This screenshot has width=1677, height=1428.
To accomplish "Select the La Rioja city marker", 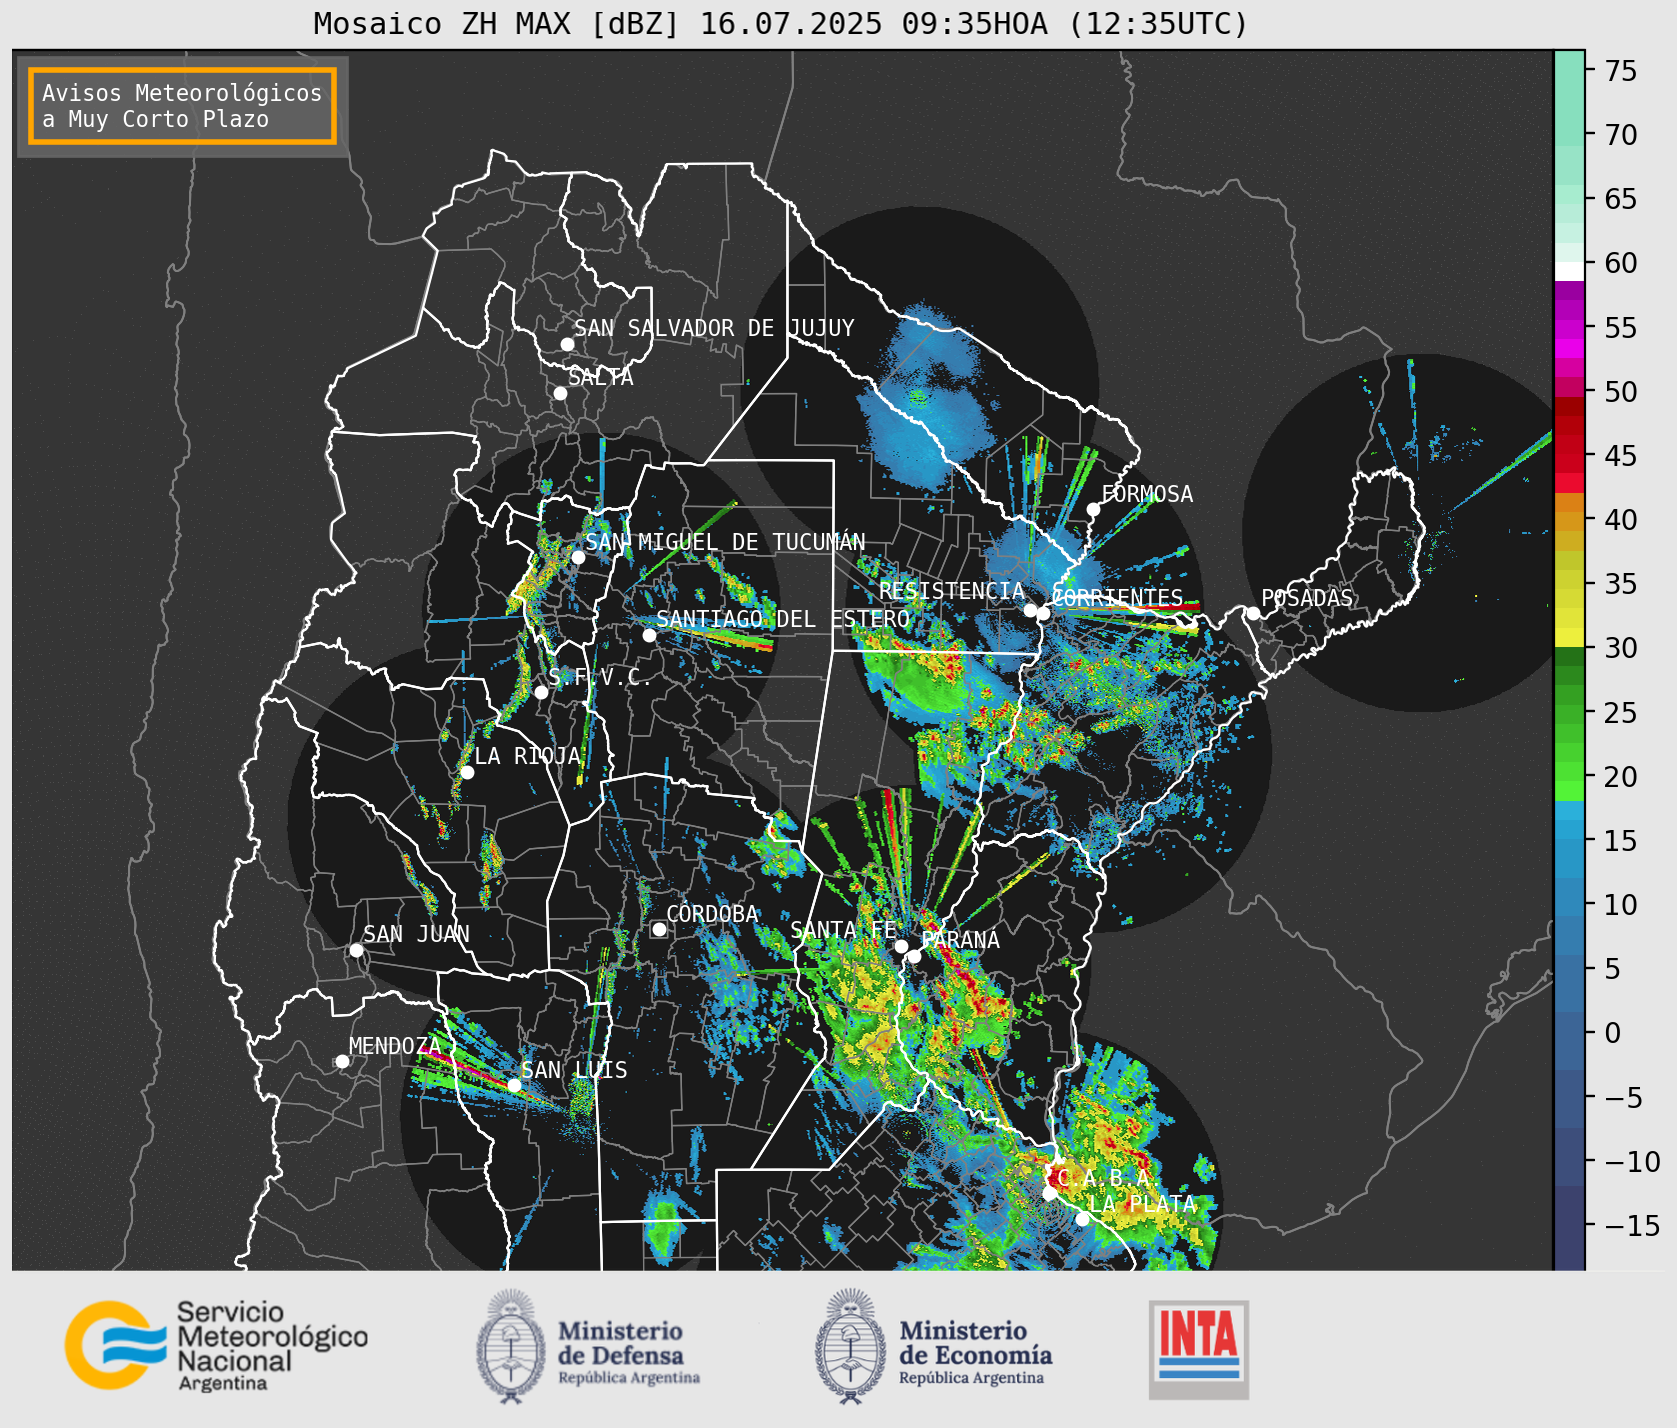I will pos(467,772).
